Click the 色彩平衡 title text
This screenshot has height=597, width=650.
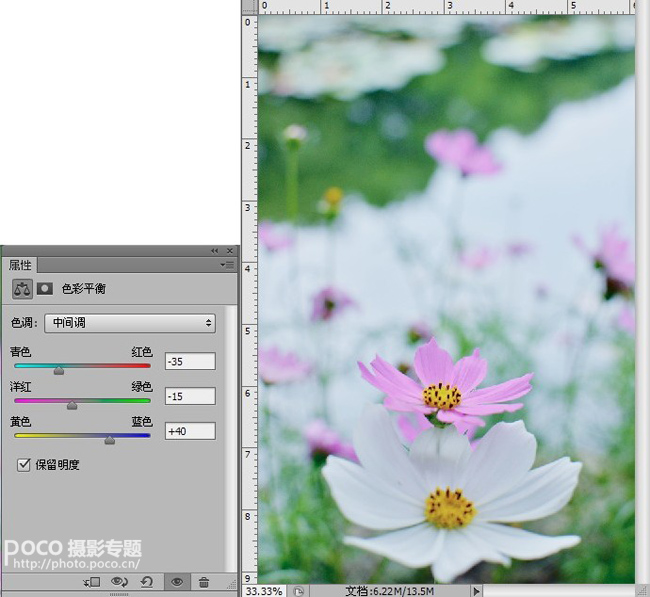[x=84, y=289]
